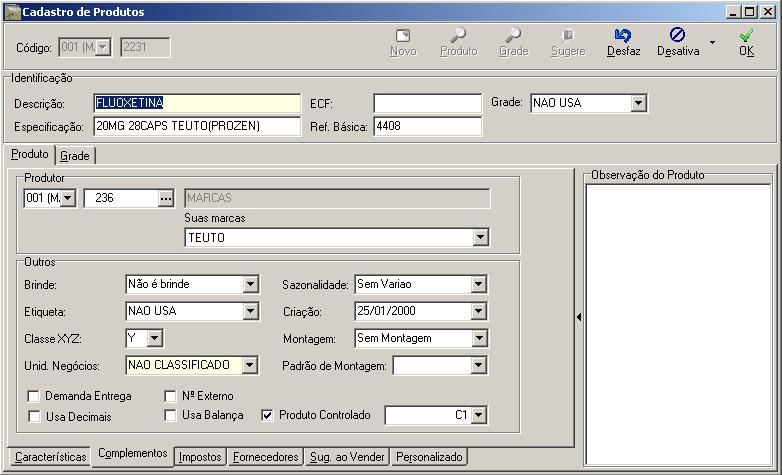Click the Desfaz undo icon
The width and height of the screenshot is (782, 475).
click(623, 35)
